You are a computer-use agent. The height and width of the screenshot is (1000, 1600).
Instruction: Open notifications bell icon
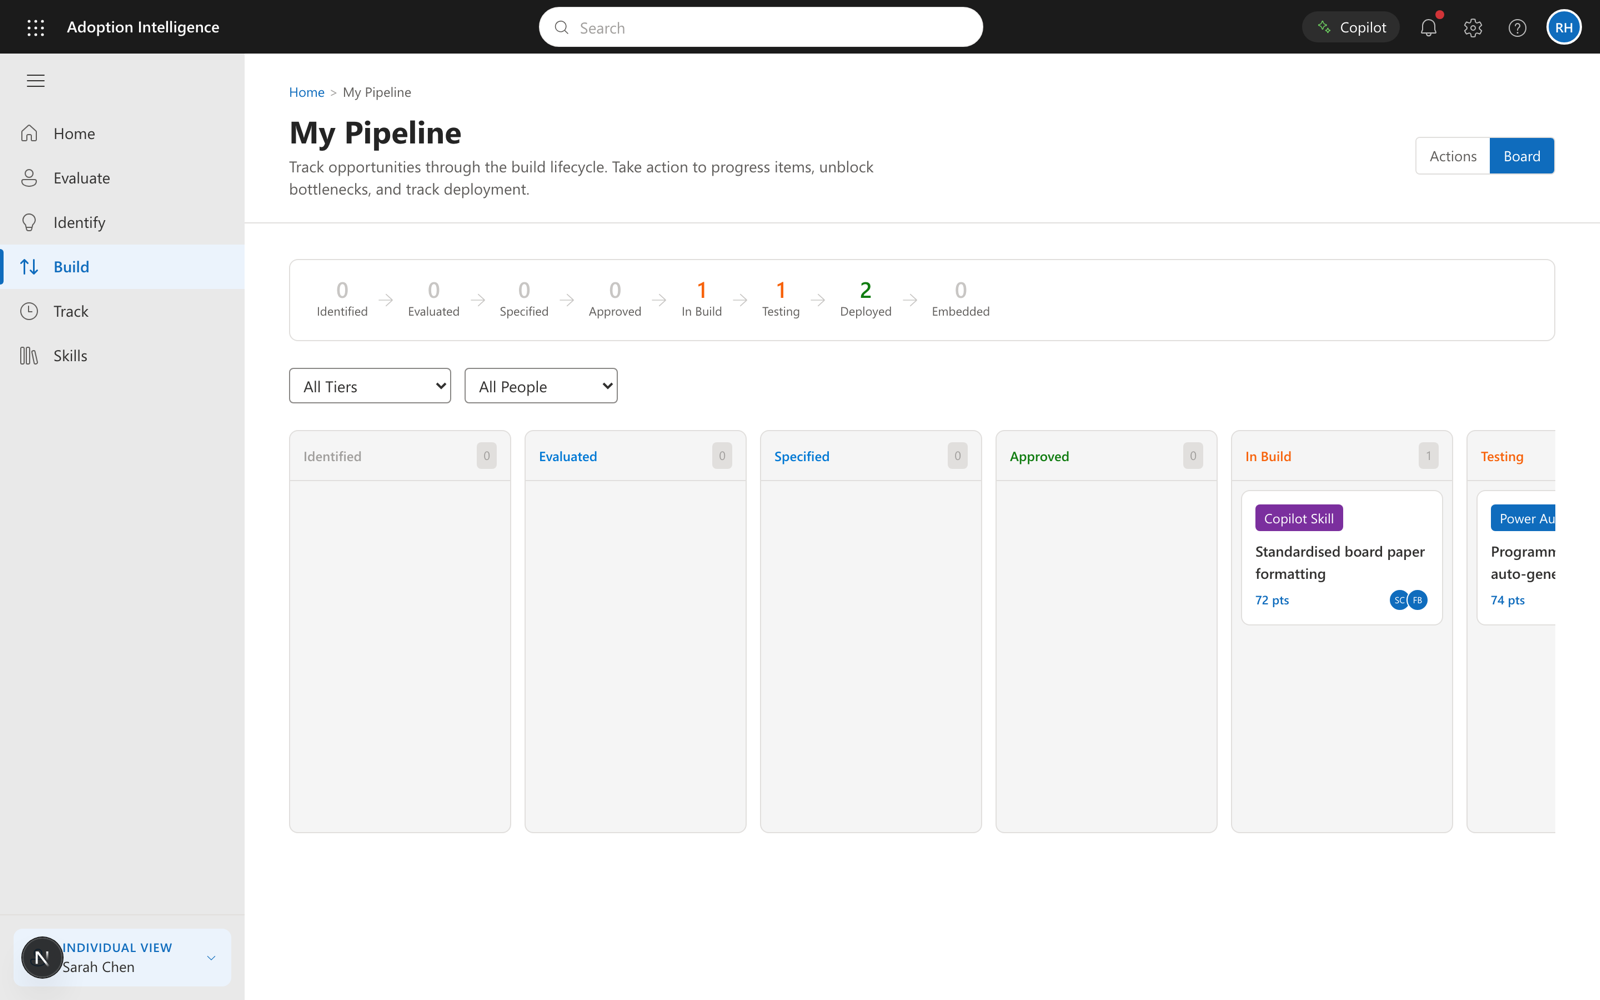click(1428, 27)
